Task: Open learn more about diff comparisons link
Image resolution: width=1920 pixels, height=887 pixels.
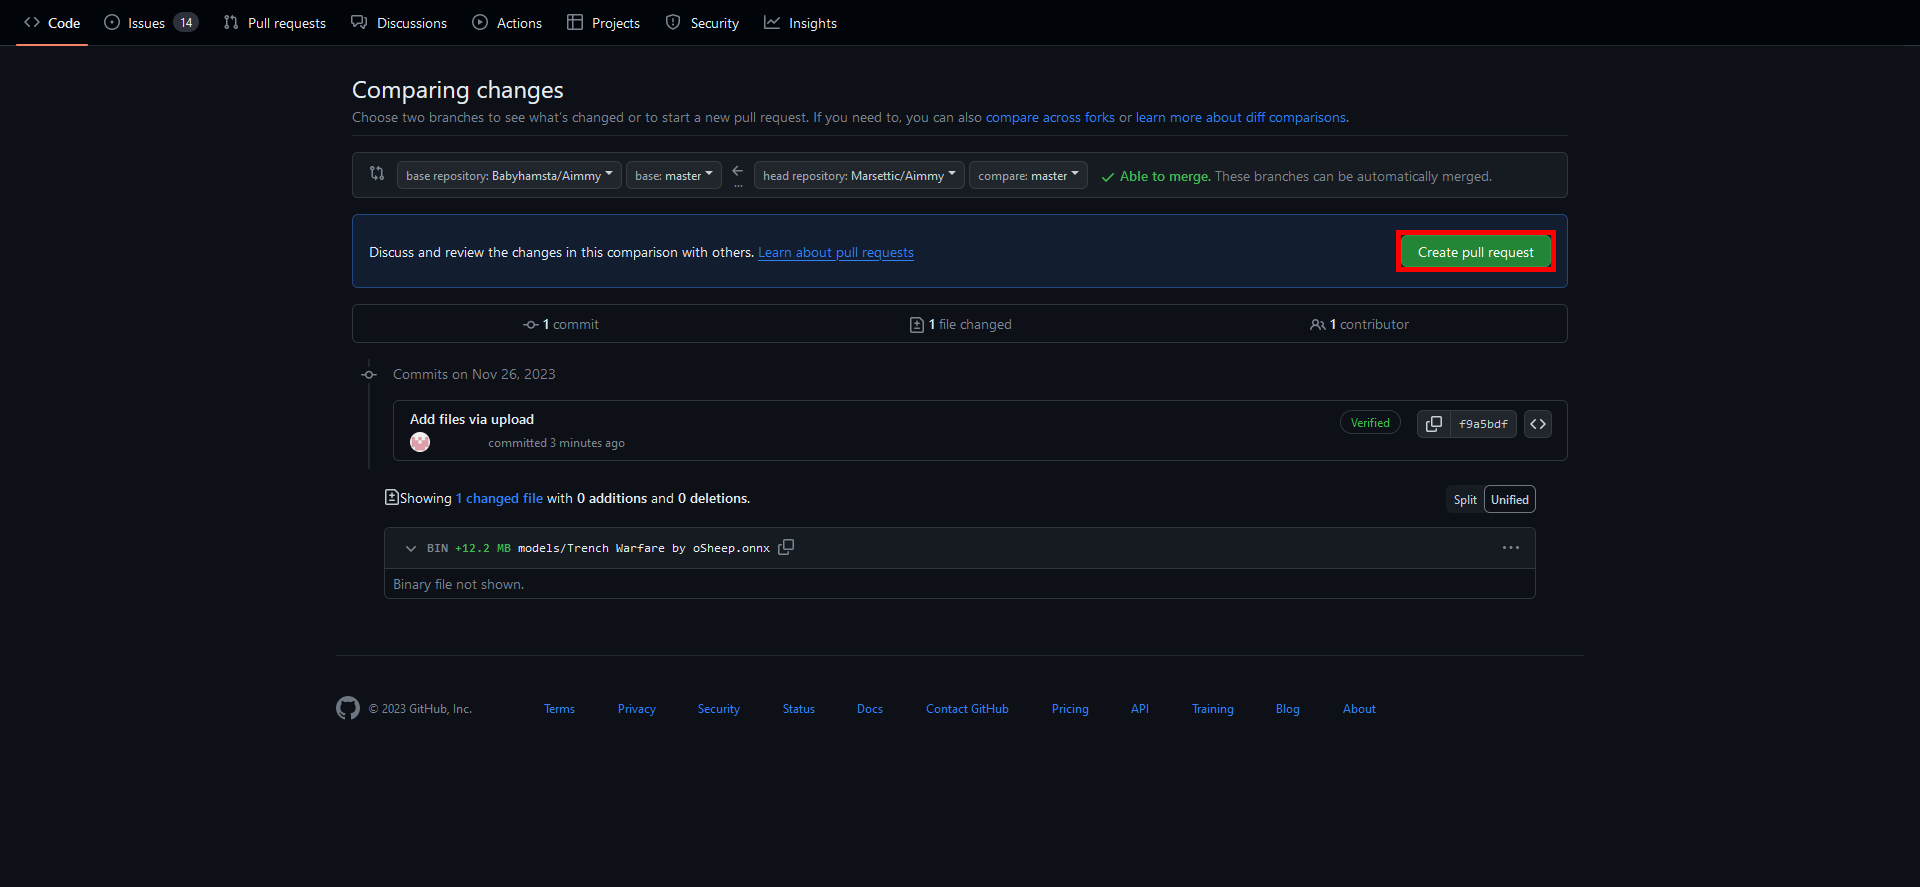Action: click(x=1241, y=118)
